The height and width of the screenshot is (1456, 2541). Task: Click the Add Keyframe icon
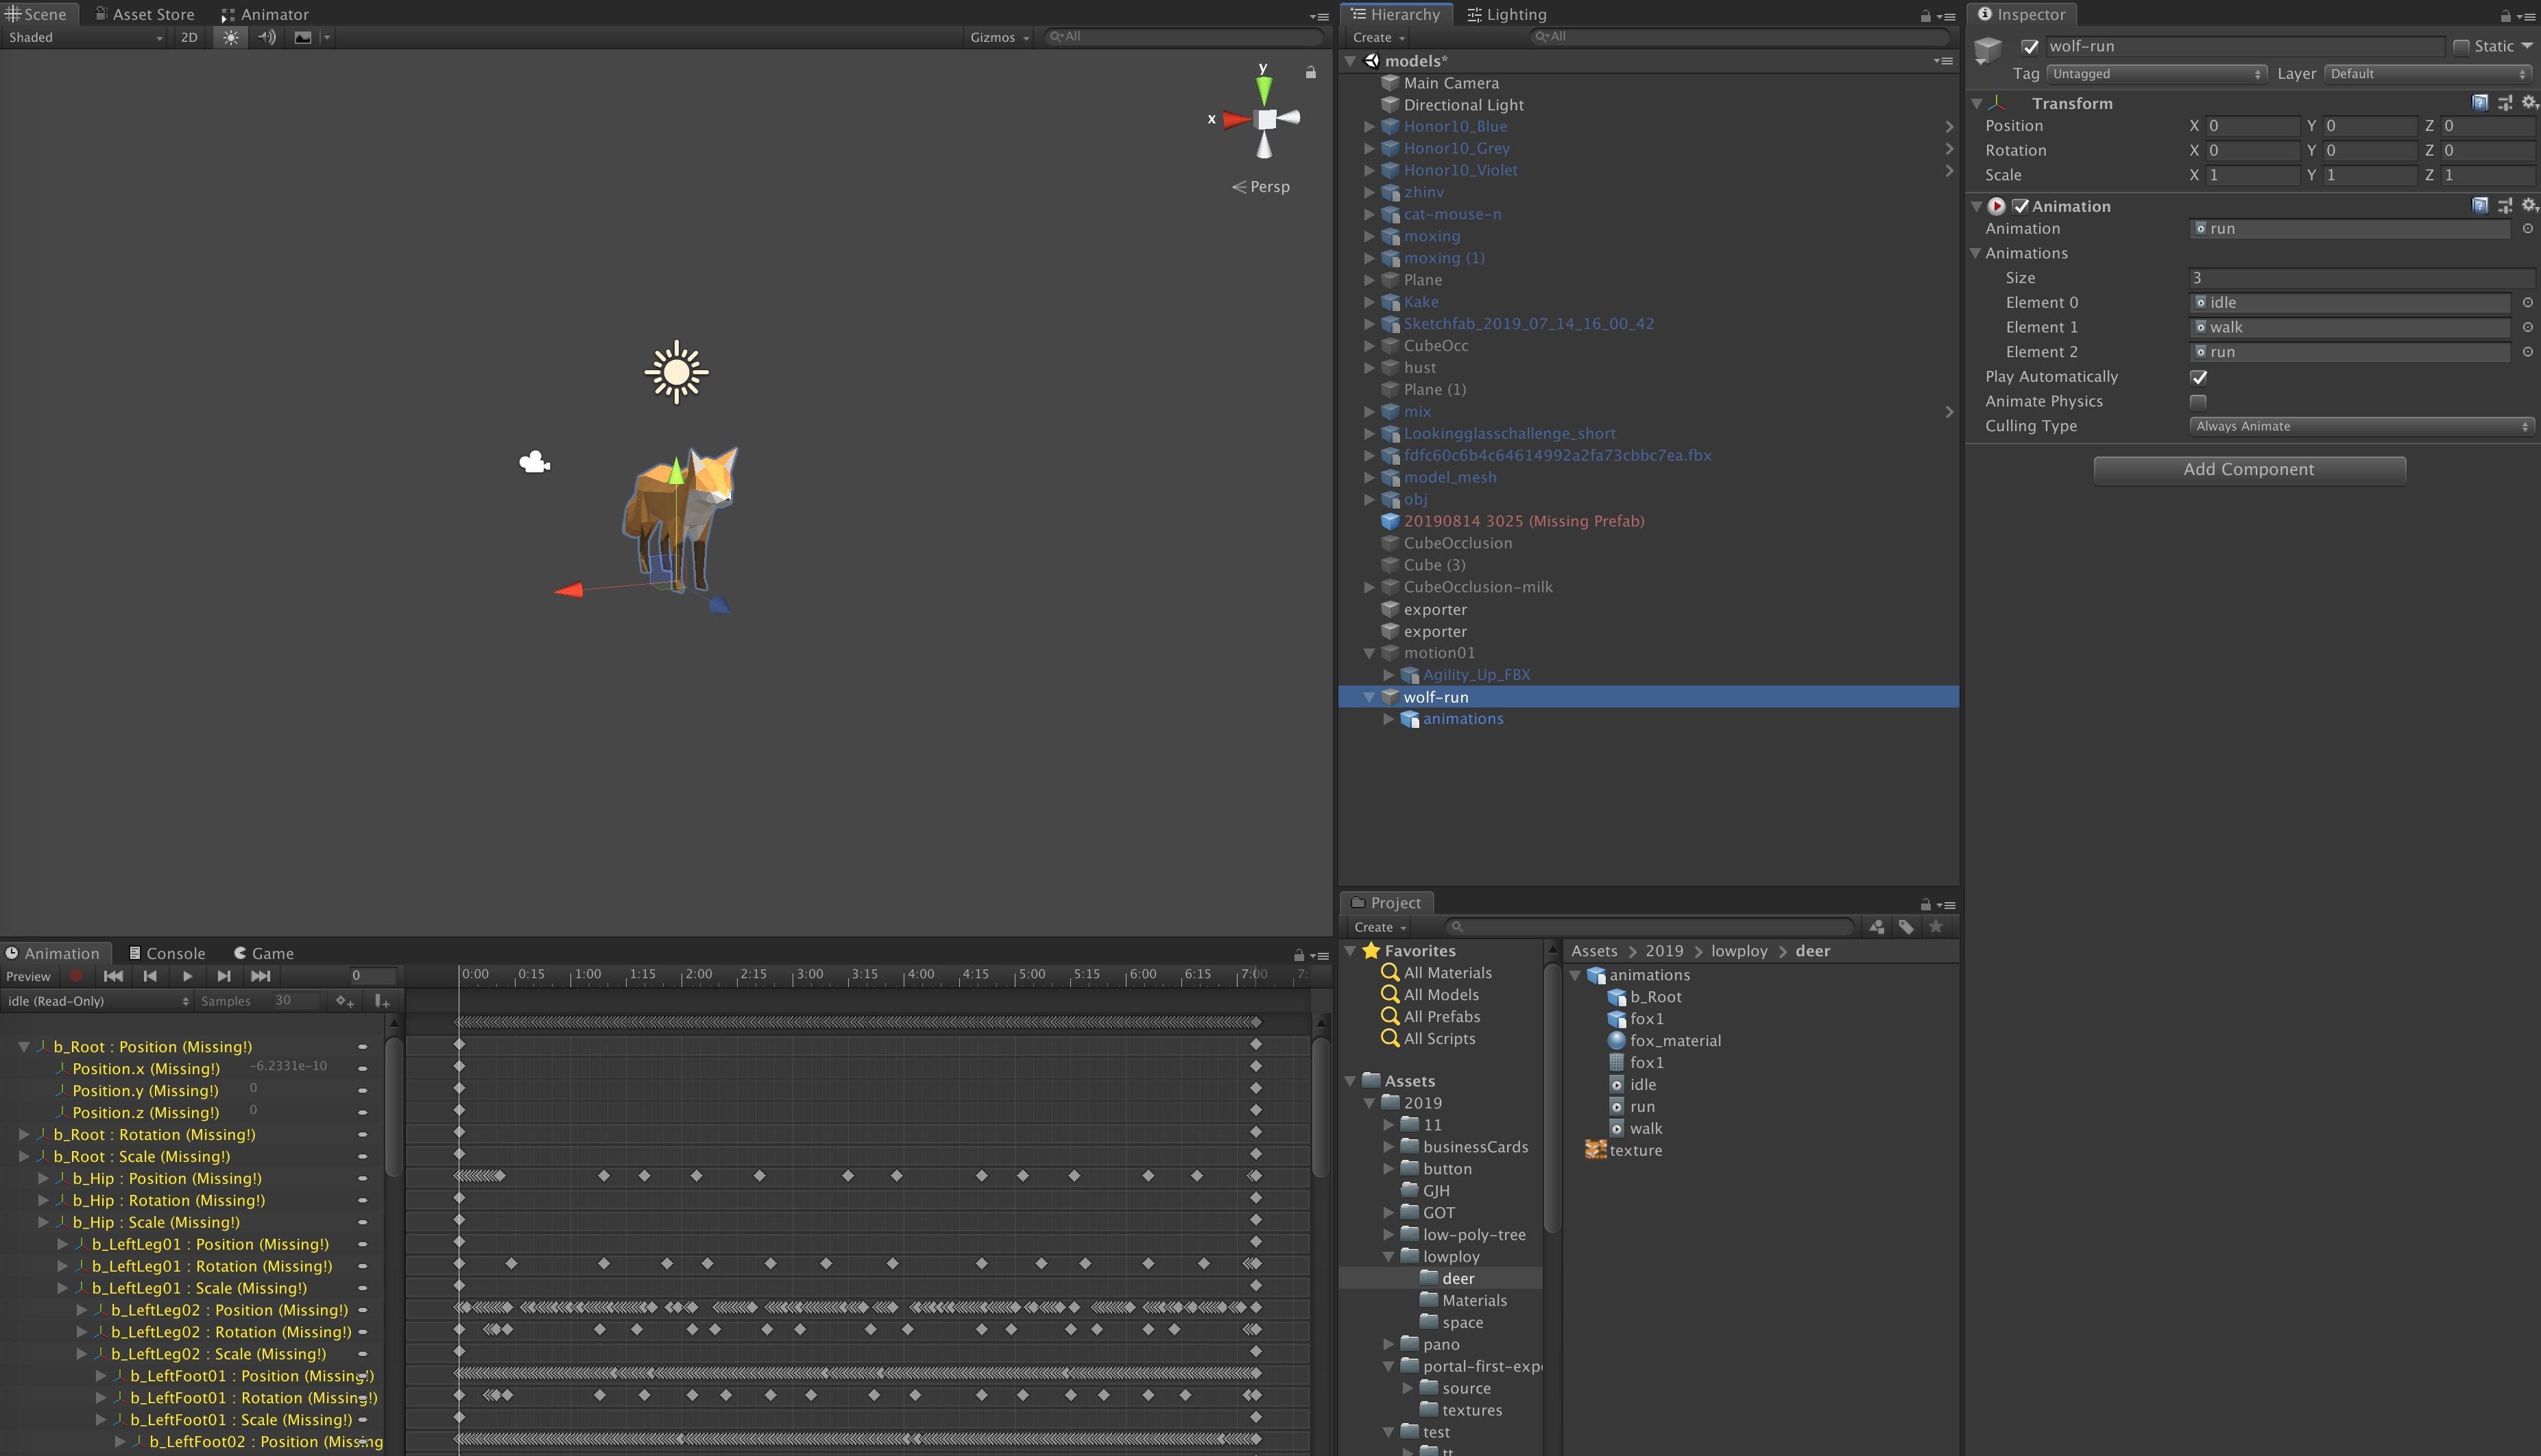click(345, 1001)
